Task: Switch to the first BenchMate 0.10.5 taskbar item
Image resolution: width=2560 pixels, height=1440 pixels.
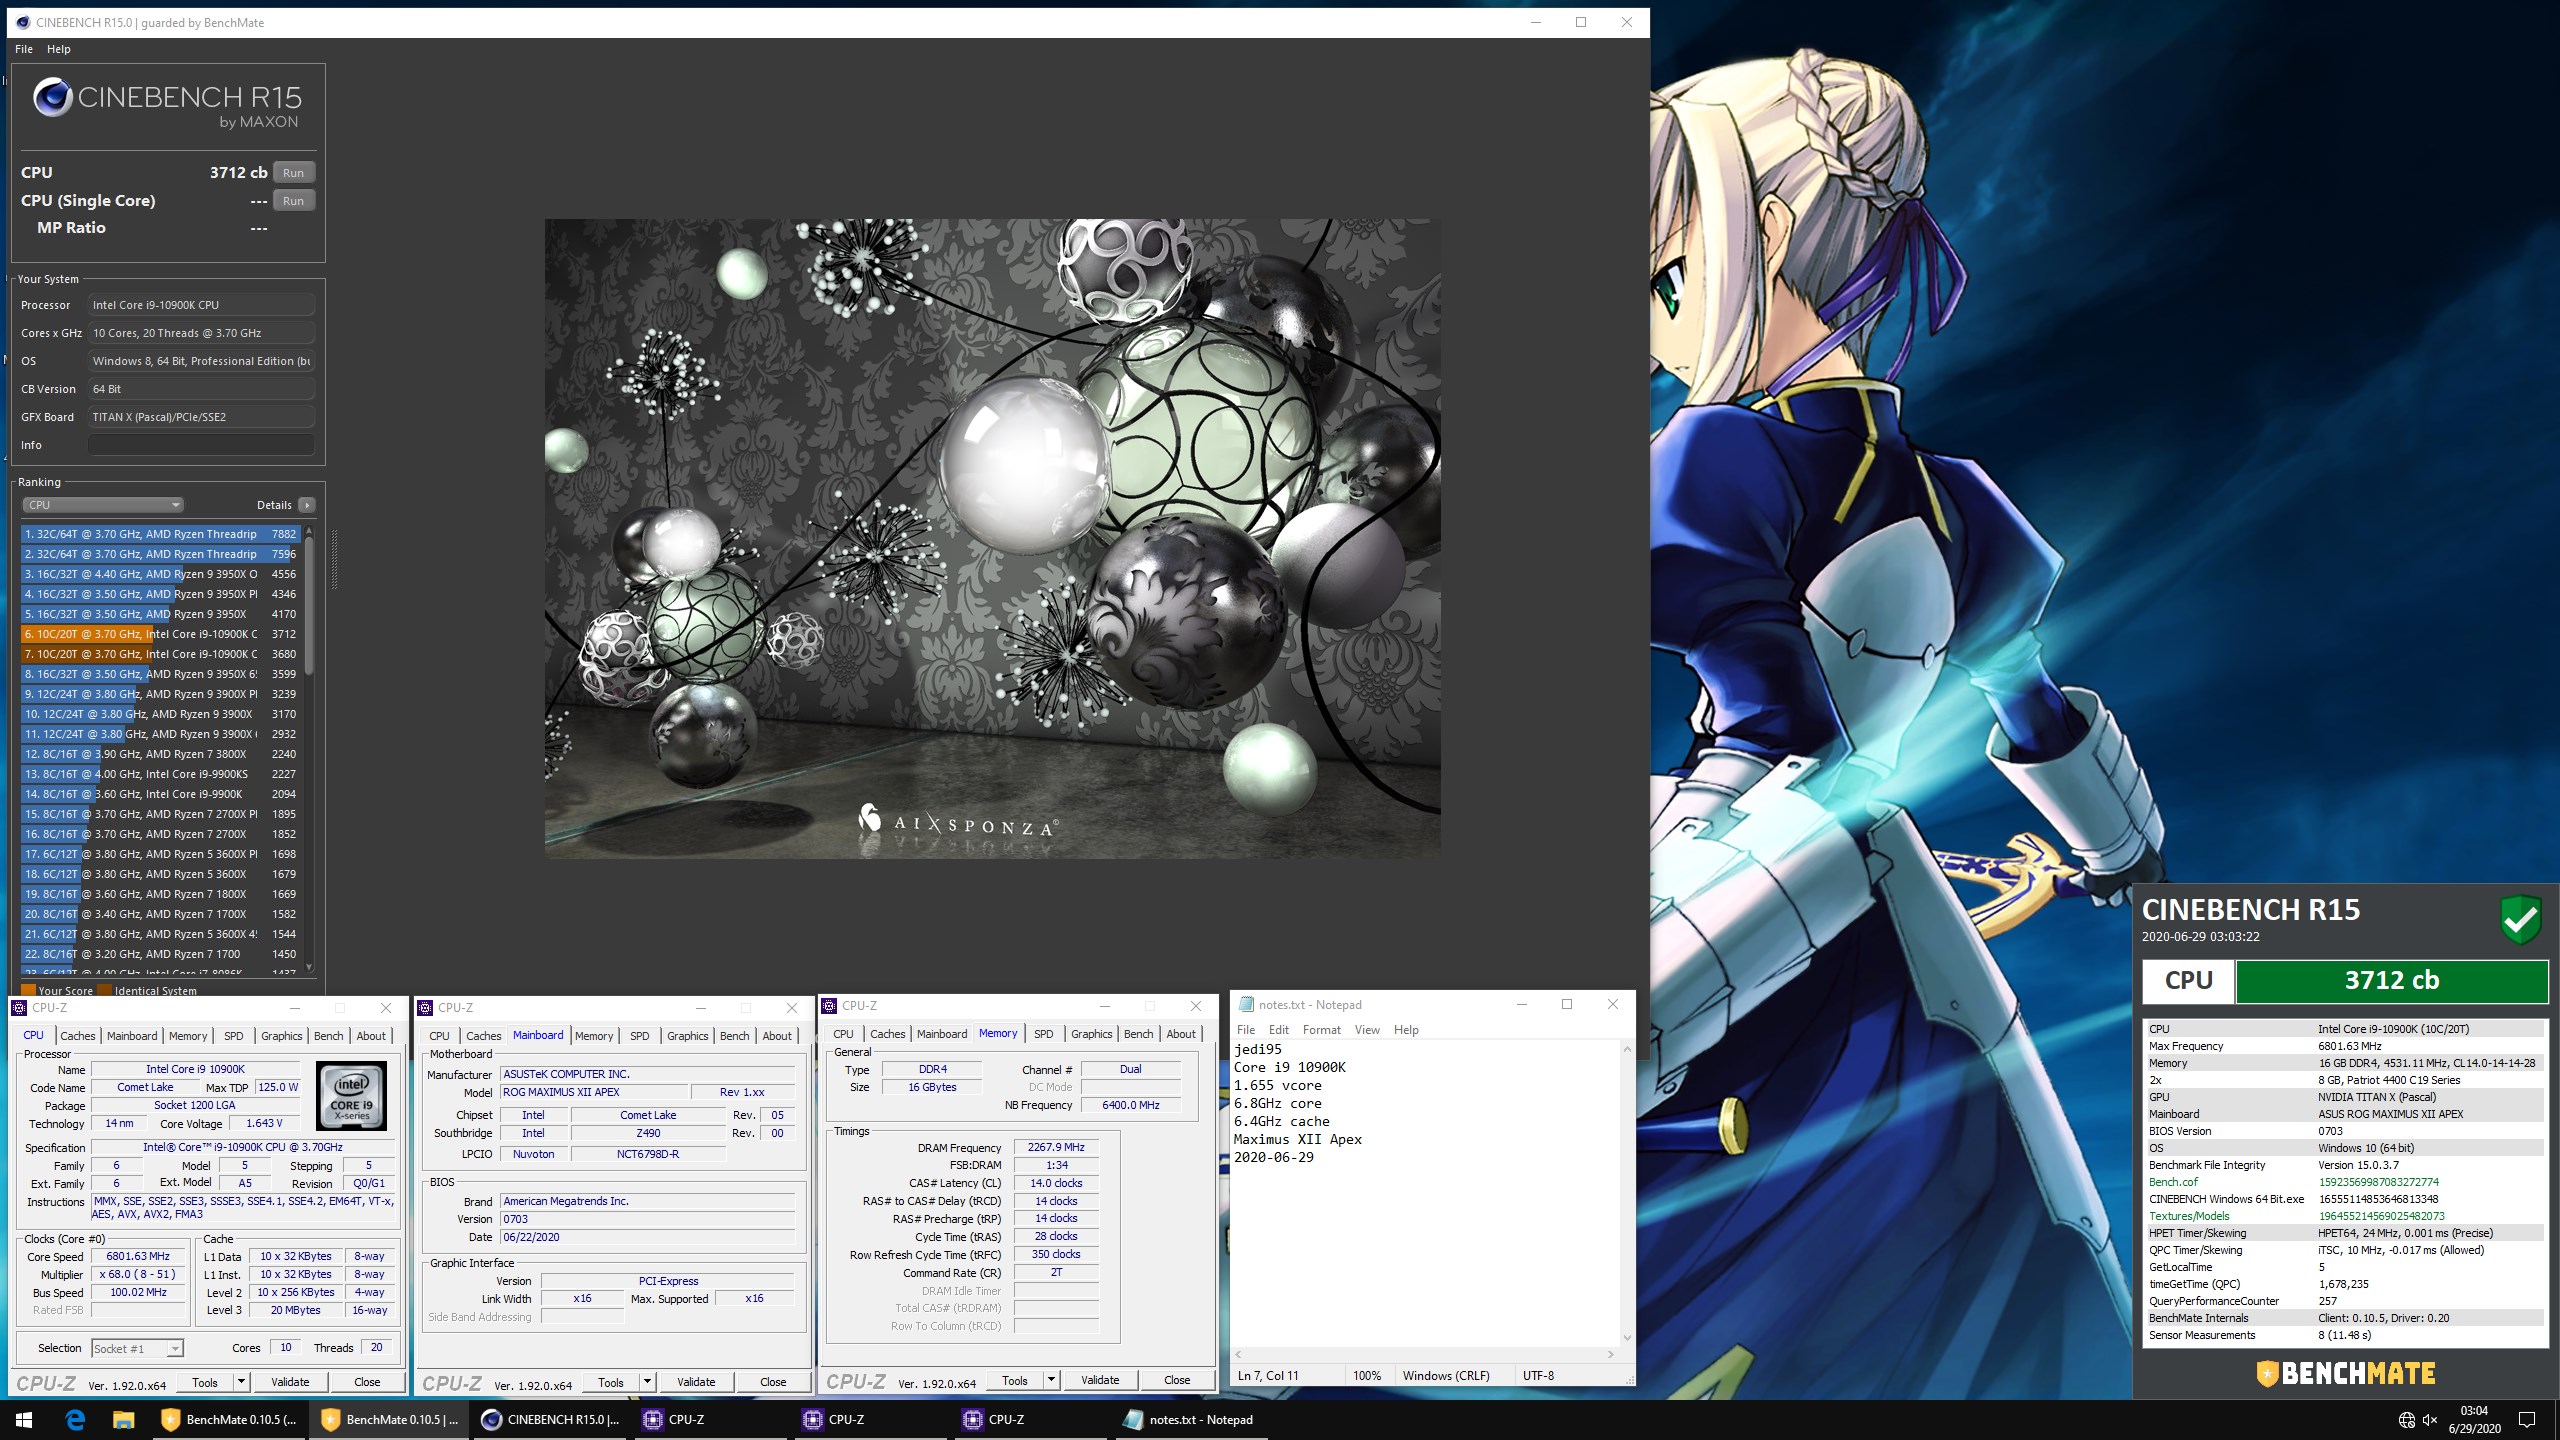Action: (x=229, y=1419)
